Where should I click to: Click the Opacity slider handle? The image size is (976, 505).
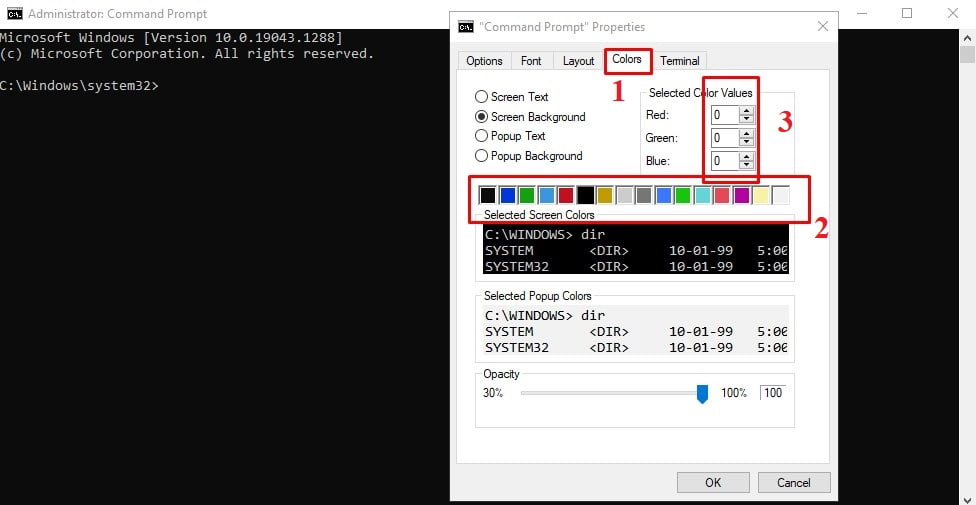(702, 394)
